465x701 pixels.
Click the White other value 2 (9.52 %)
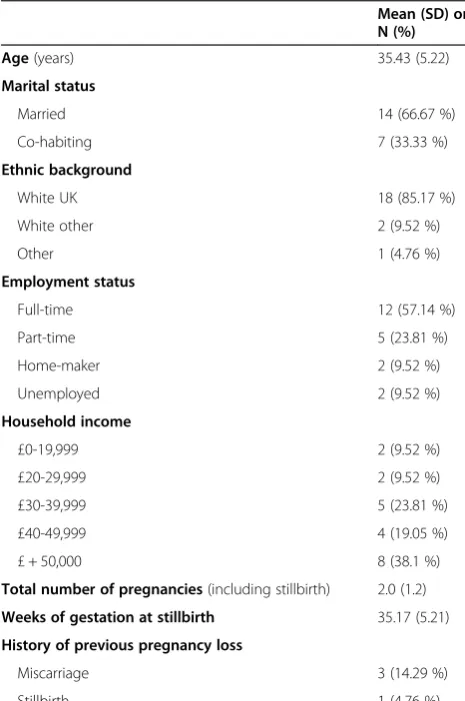pos(409,226)
